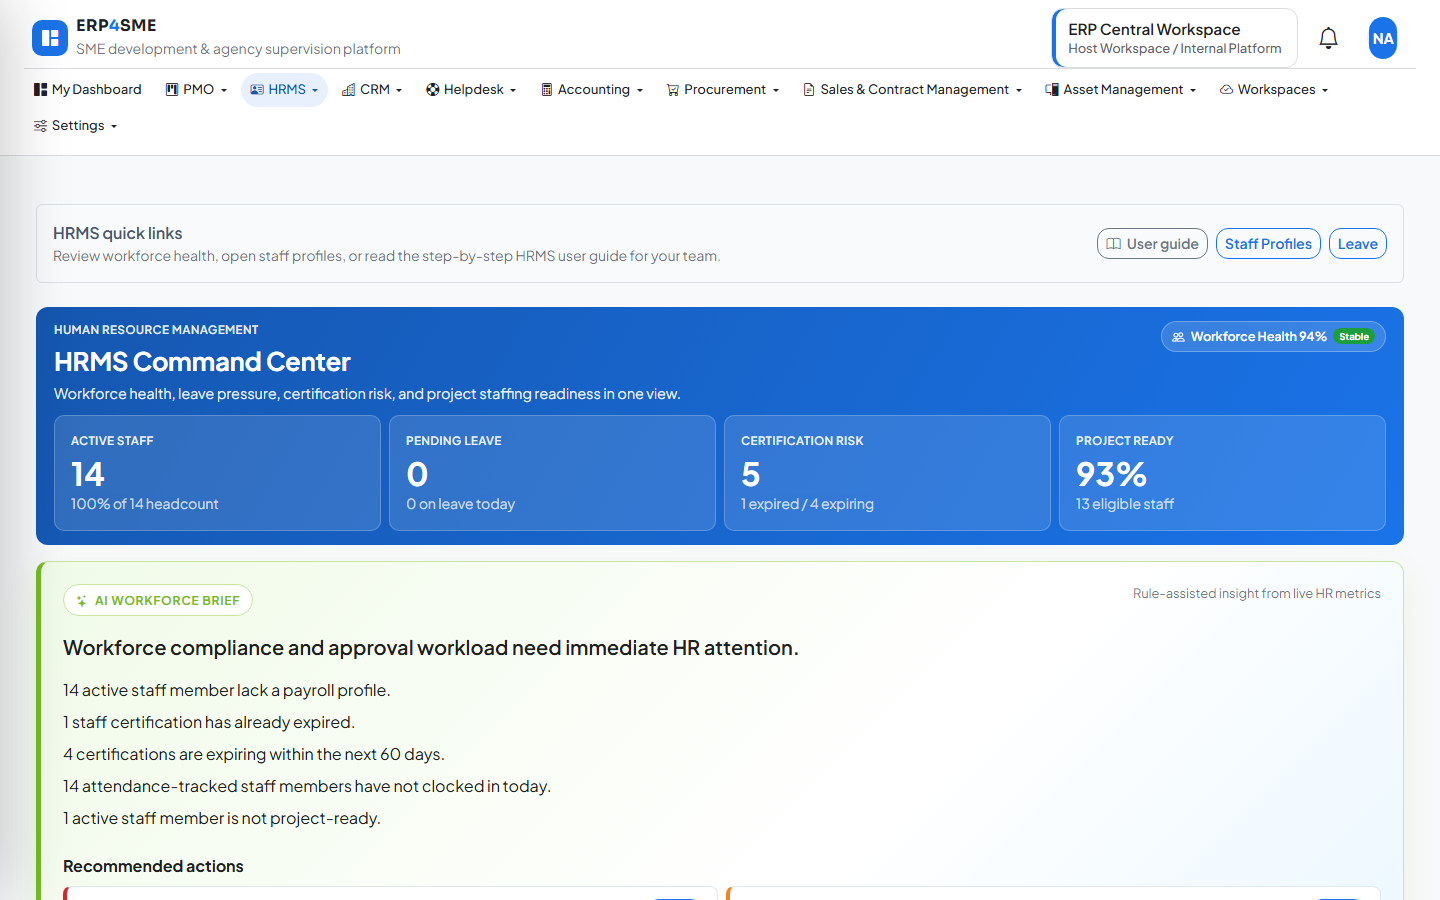Click the "HRMS quick links" heading

coord(118,233)
